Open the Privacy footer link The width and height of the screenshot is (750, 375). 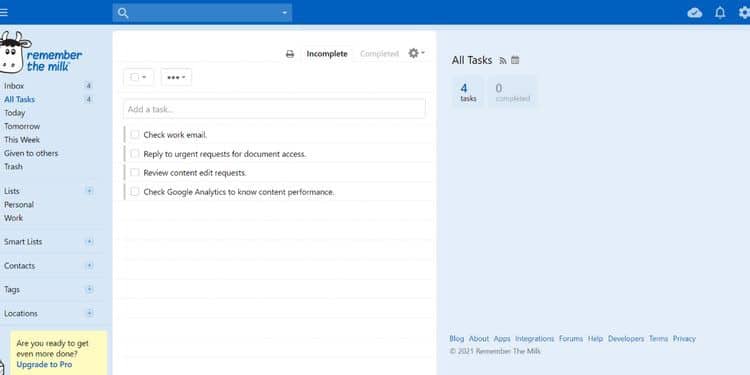684,338
